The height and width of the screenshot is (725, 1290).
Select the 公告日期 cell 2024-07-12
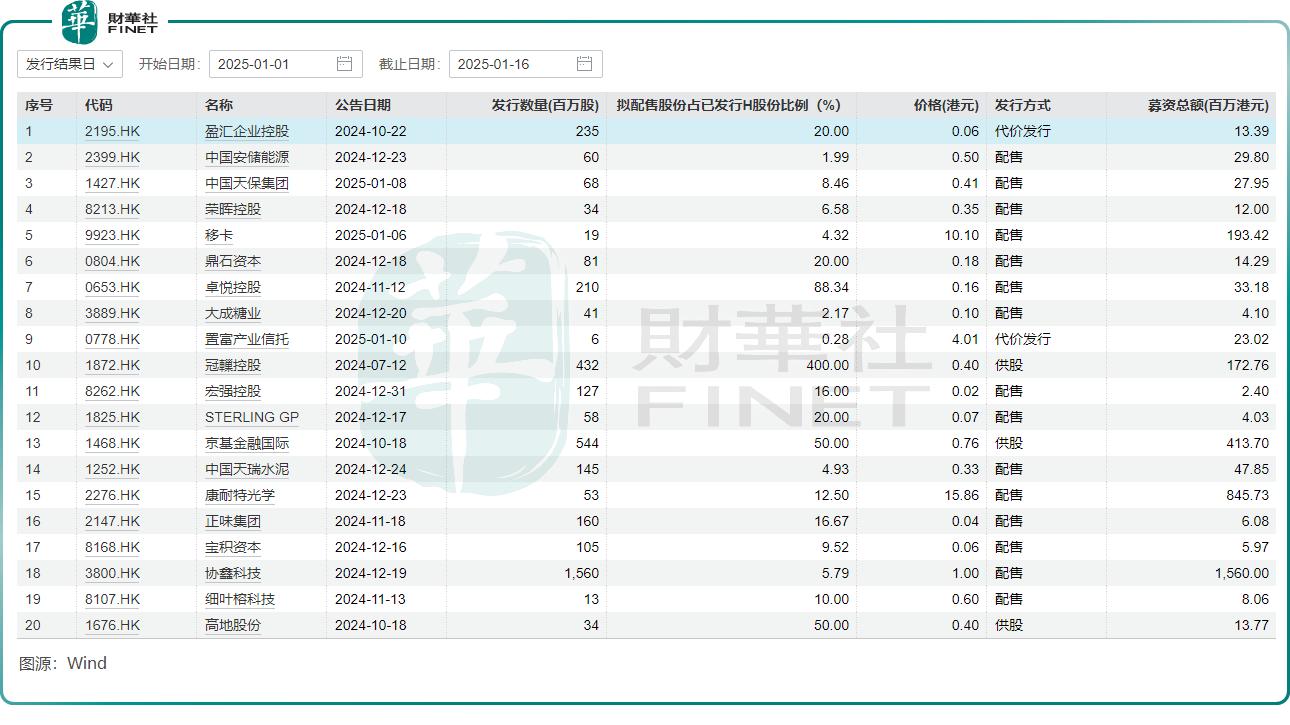(371, 365)
